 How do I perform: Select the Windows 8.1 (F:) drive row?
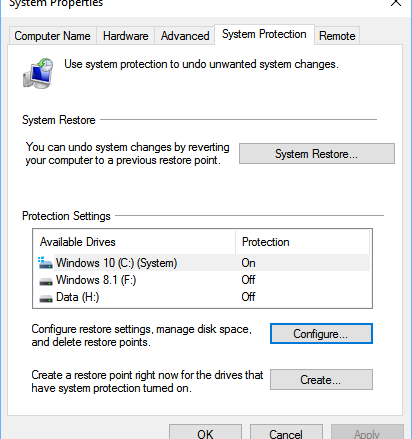(203, 280)
